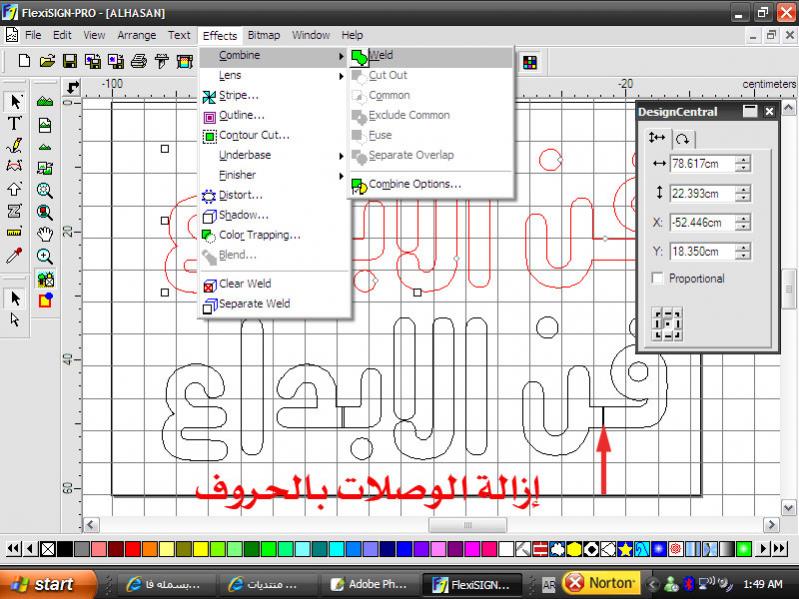Choose Weld from Combine submenu
This screenshot has height=599, width=799.
380,55
